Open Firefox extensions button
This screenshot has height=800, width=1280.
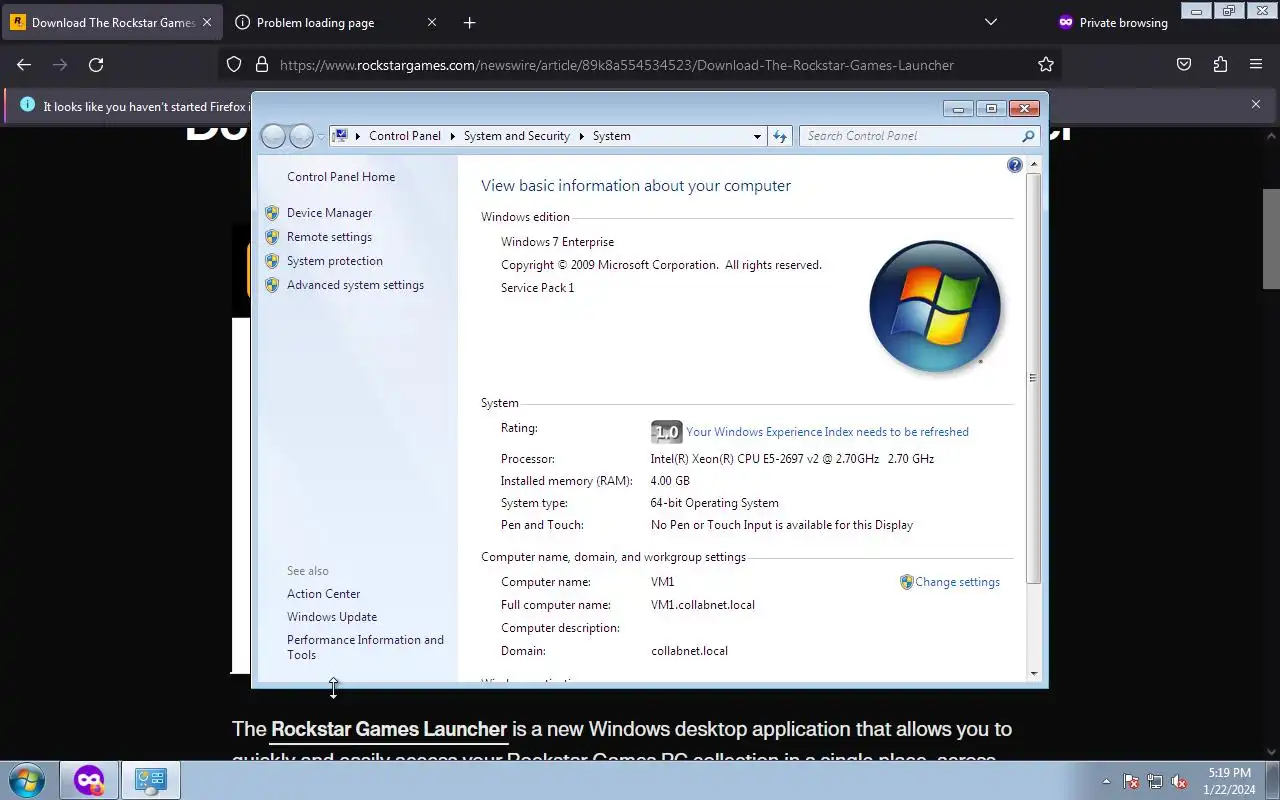tap(1220, 65)
